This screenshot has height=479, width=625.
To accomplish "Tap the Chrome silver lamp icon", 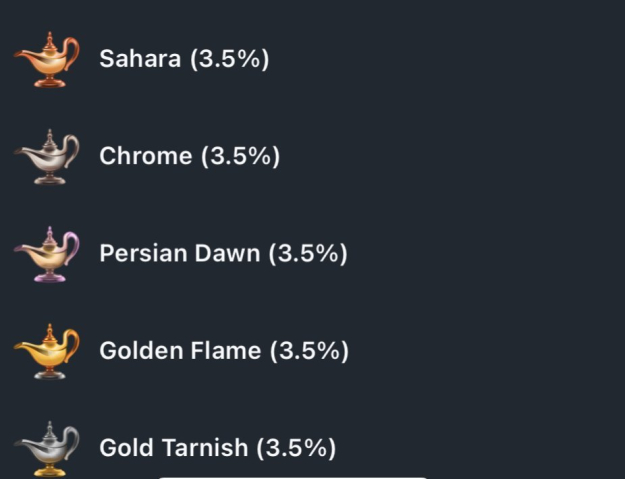I will coord(46,157).
